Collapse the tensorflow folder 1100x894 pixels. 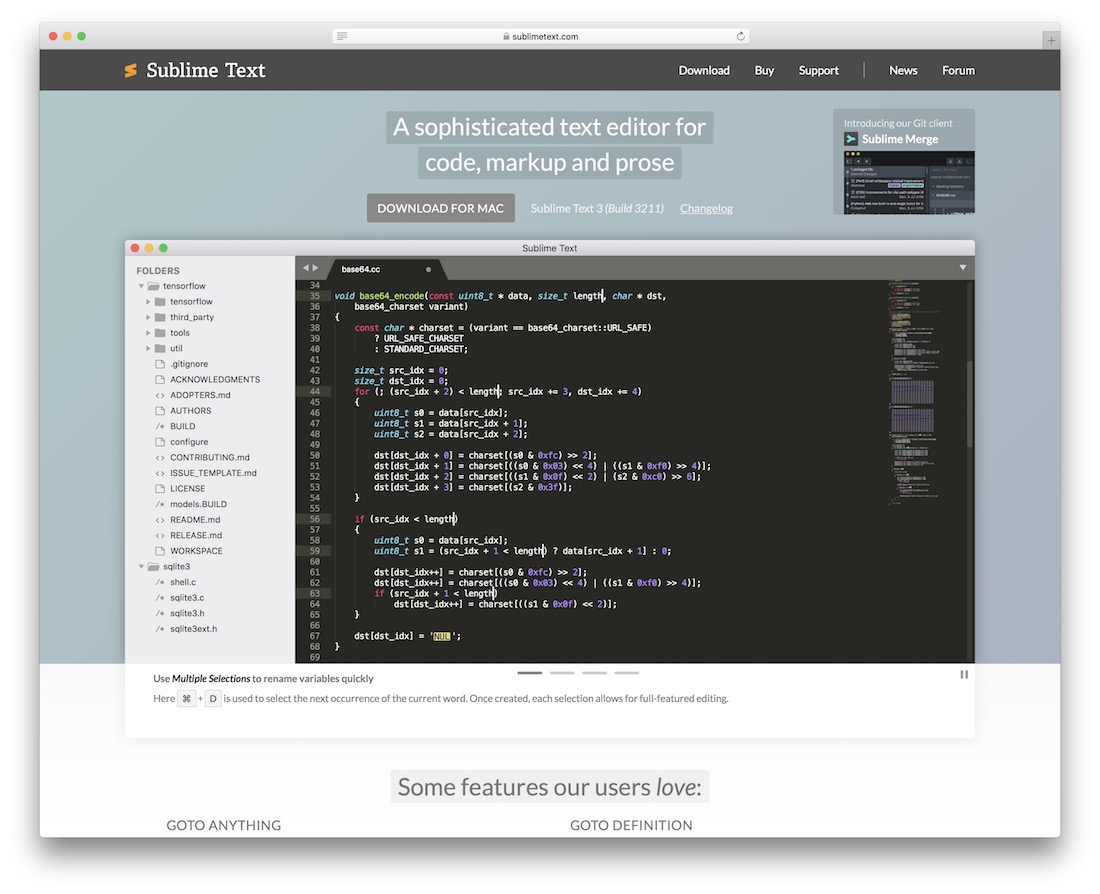[x=142, y=285]
